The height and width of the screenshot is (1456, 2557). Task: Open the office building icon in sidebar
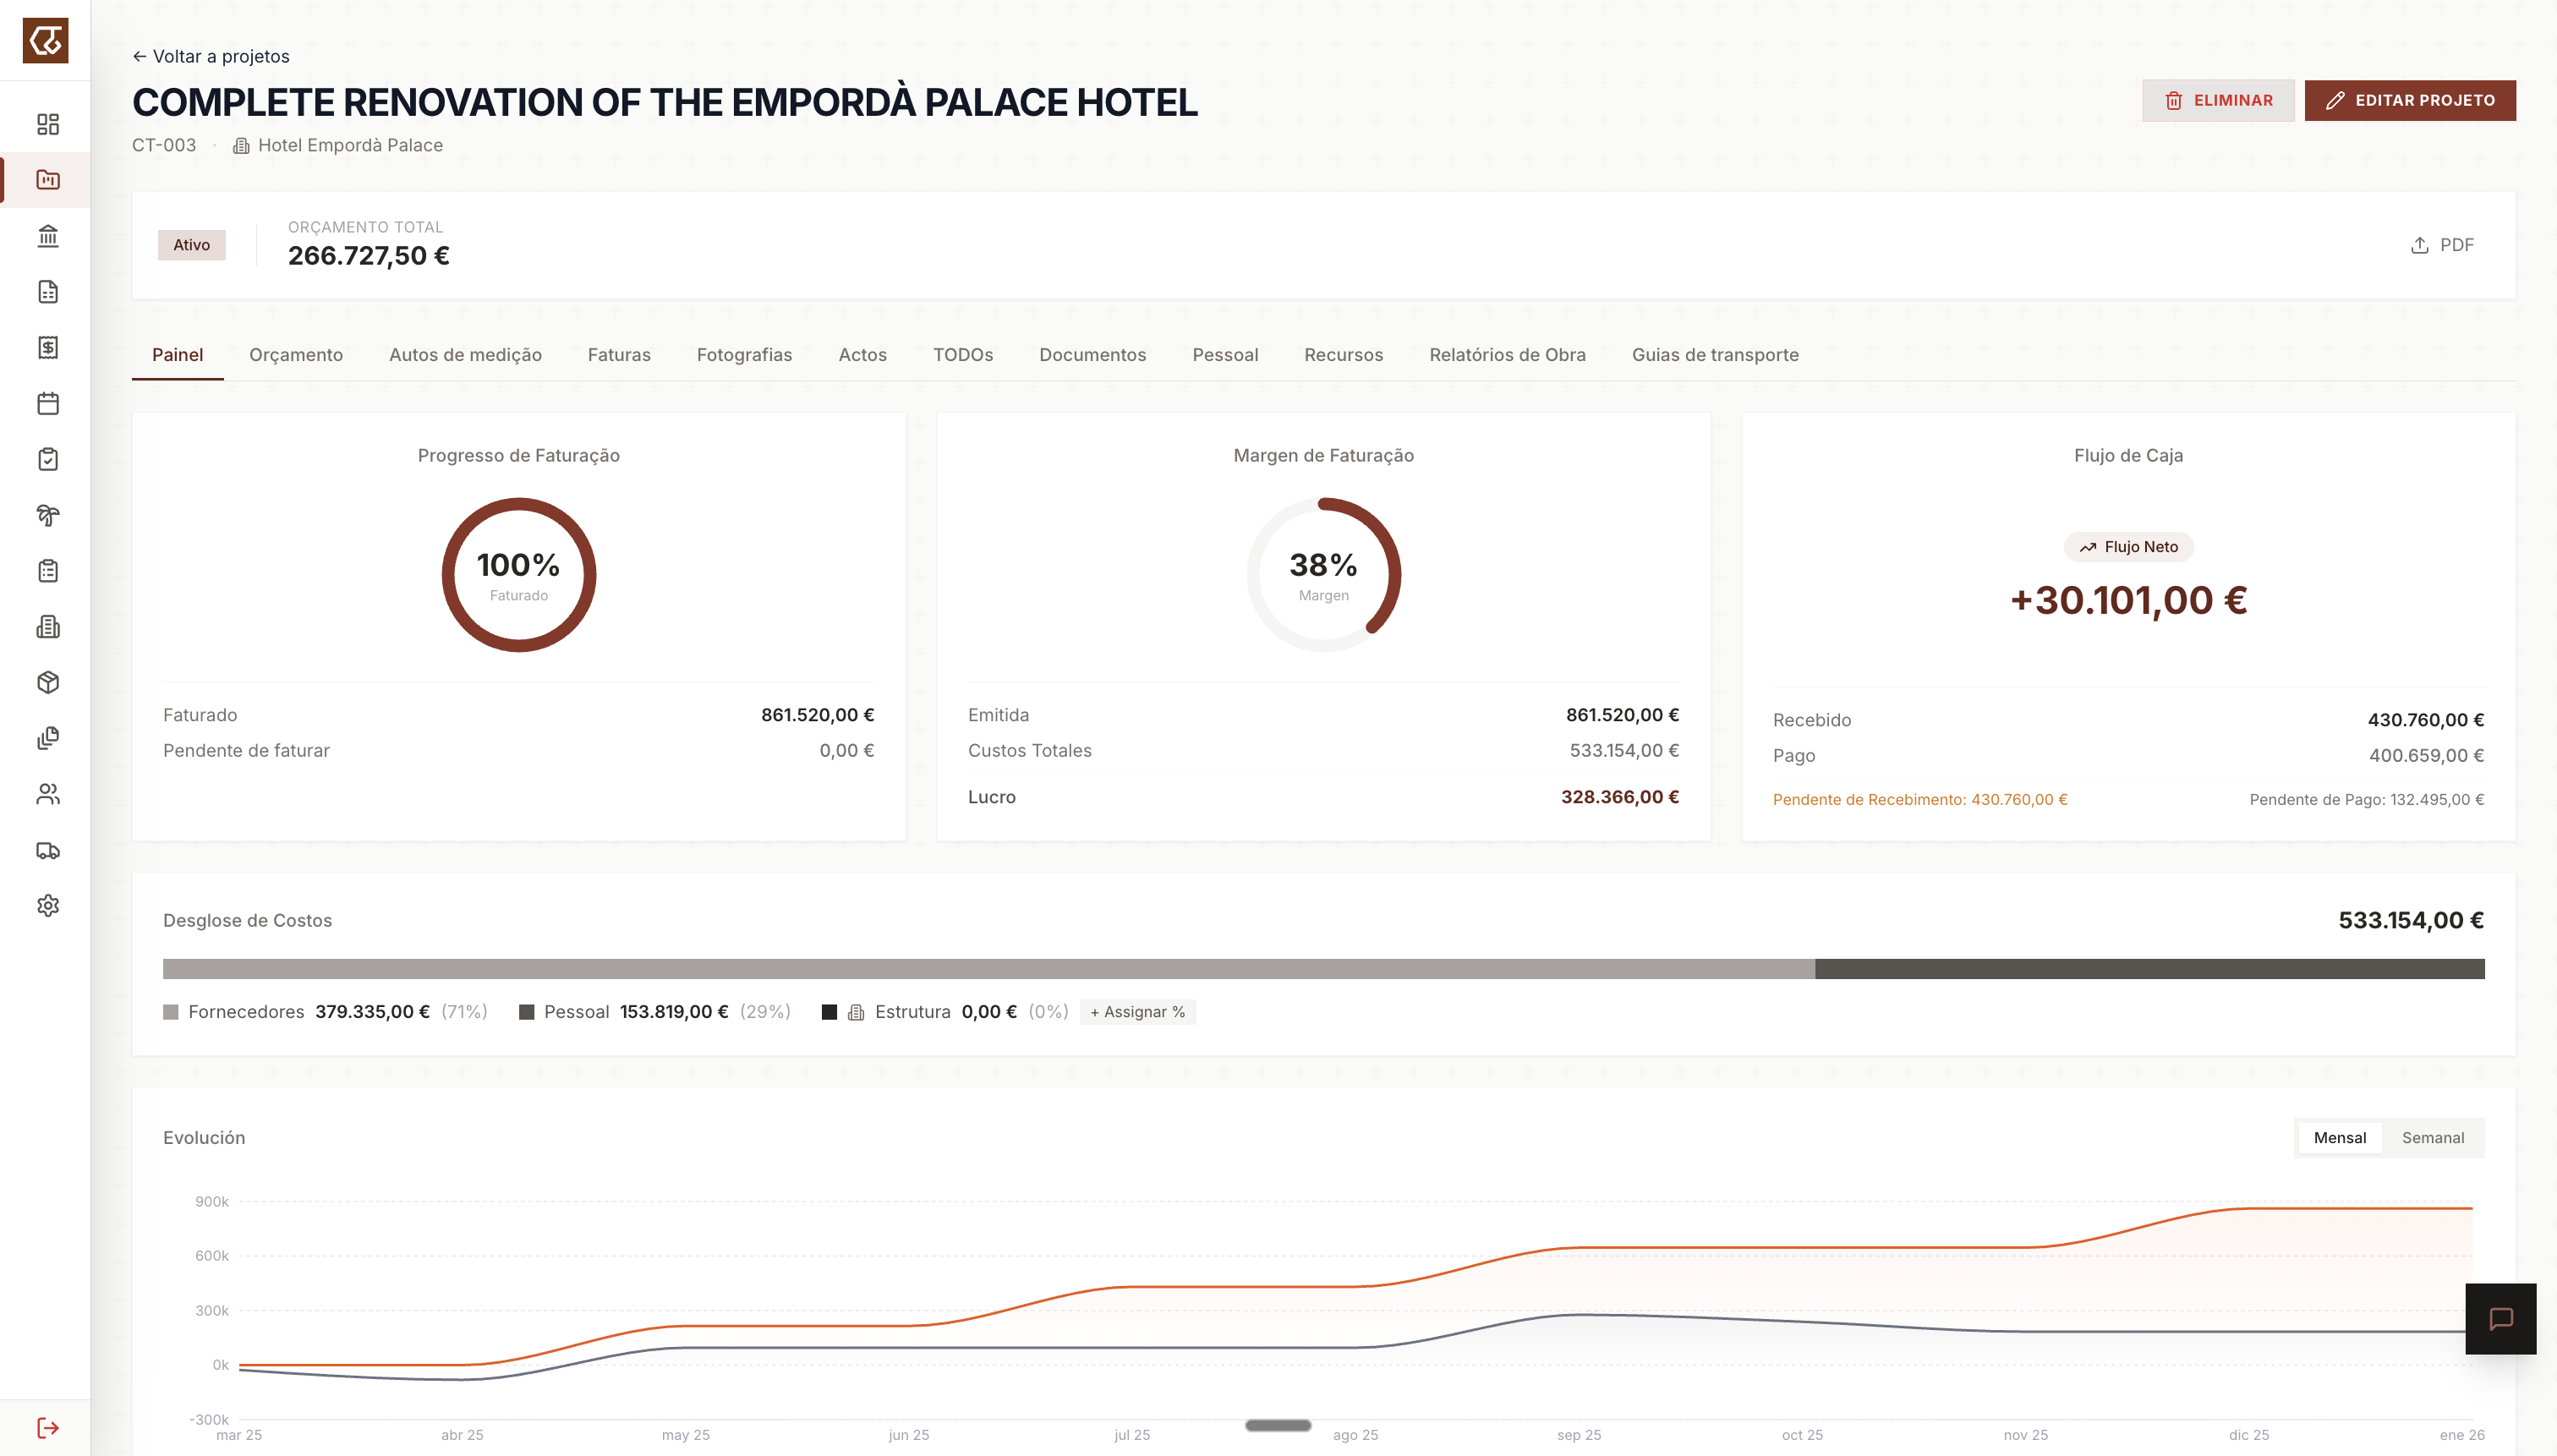tap(48, 627)
